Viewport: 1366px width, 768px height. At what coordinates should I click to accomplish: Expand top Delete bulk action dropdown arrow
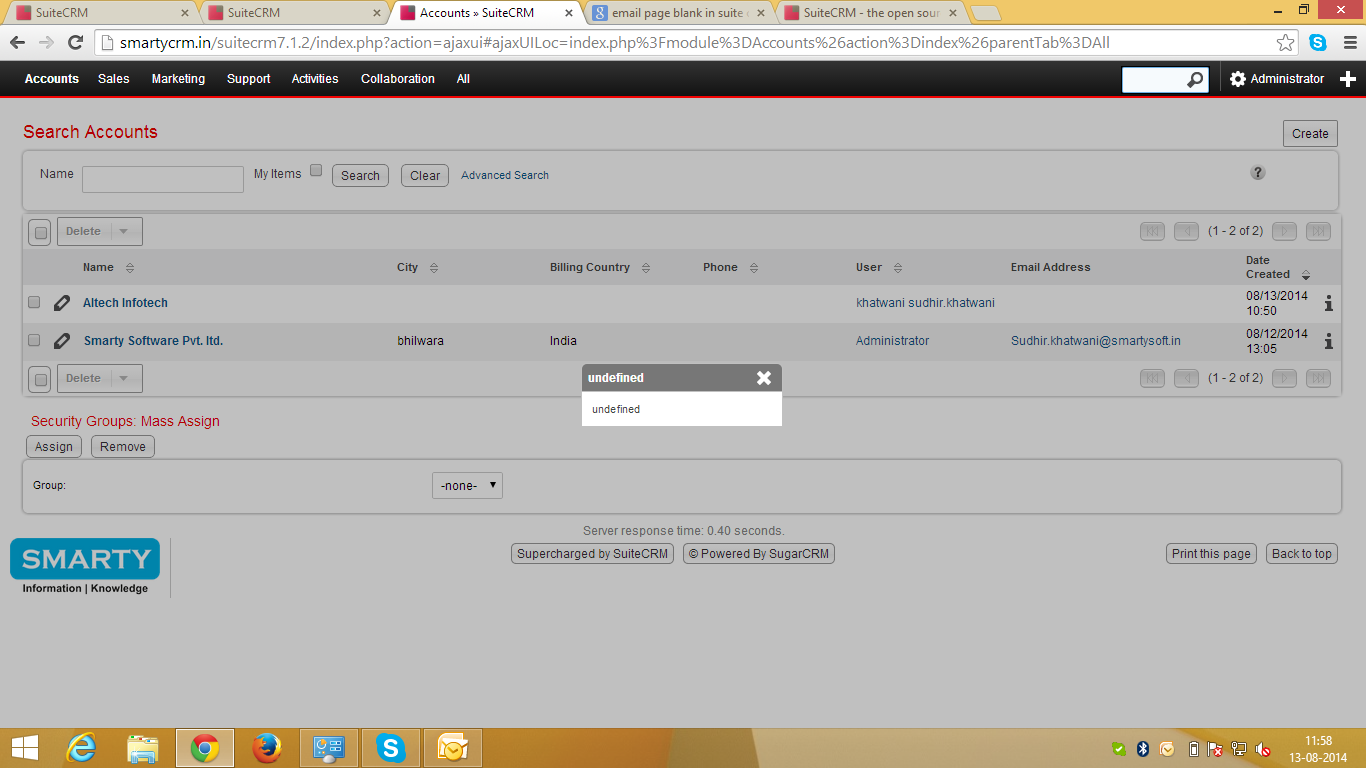point(125,231)
